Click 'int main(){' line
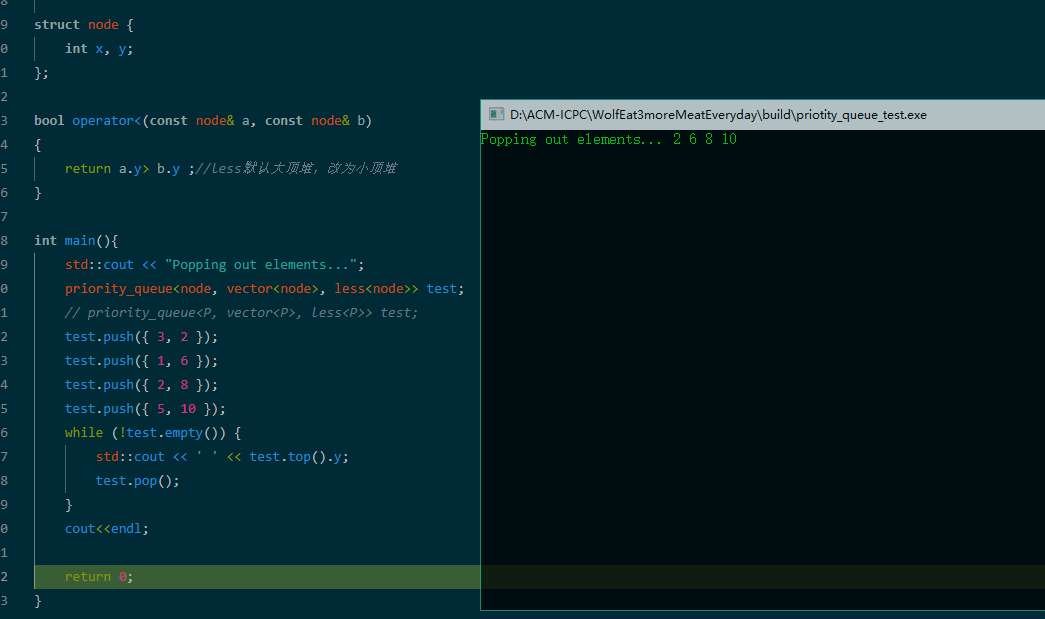1045x619 pixels. coord(76,241)
